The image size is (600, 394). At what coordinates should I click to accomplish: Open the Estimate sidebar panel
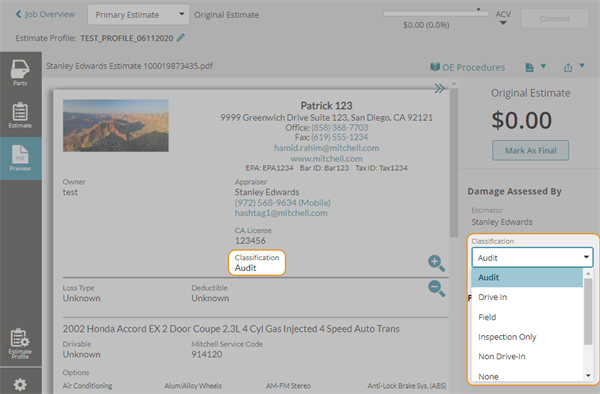click(x=20, y=115)
